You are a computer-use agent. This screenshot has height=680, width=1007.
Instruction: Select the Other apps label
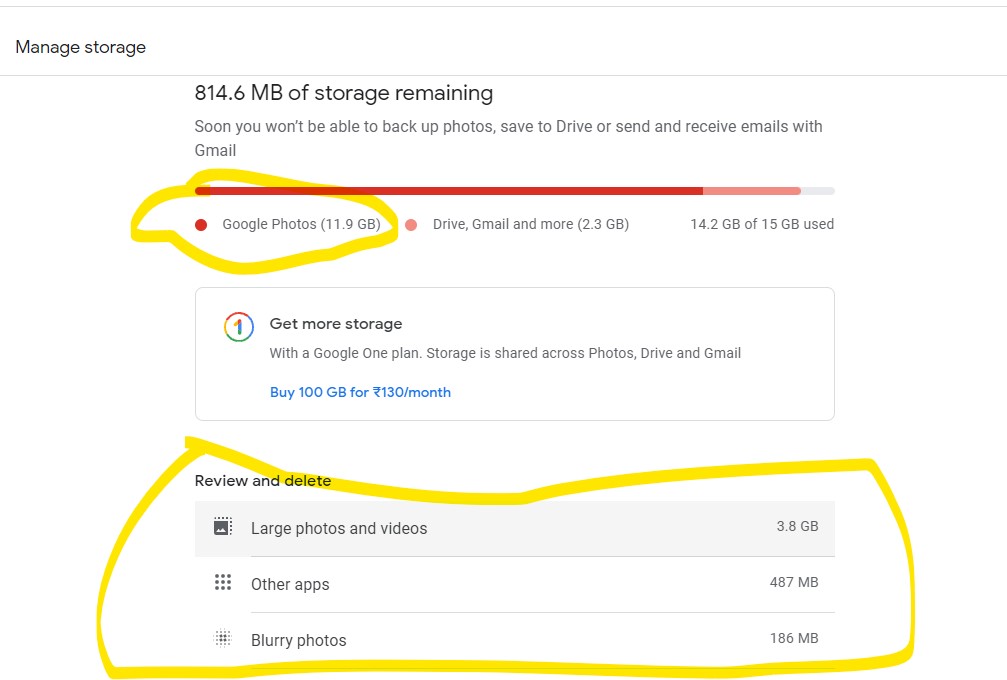pyautogui.click(x=290, y=585)
